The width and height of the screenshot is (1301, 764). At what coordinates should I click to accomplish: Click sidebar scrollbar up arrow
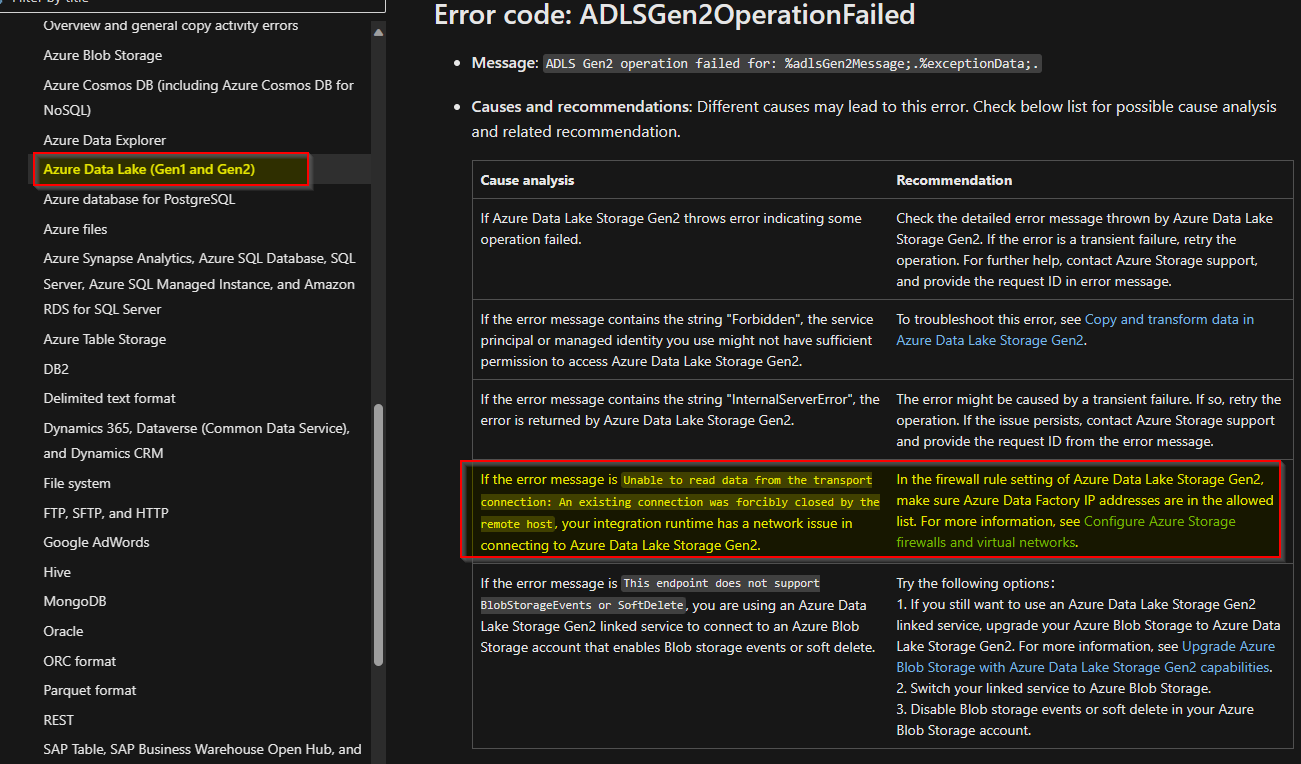click(x=378, y=33)
